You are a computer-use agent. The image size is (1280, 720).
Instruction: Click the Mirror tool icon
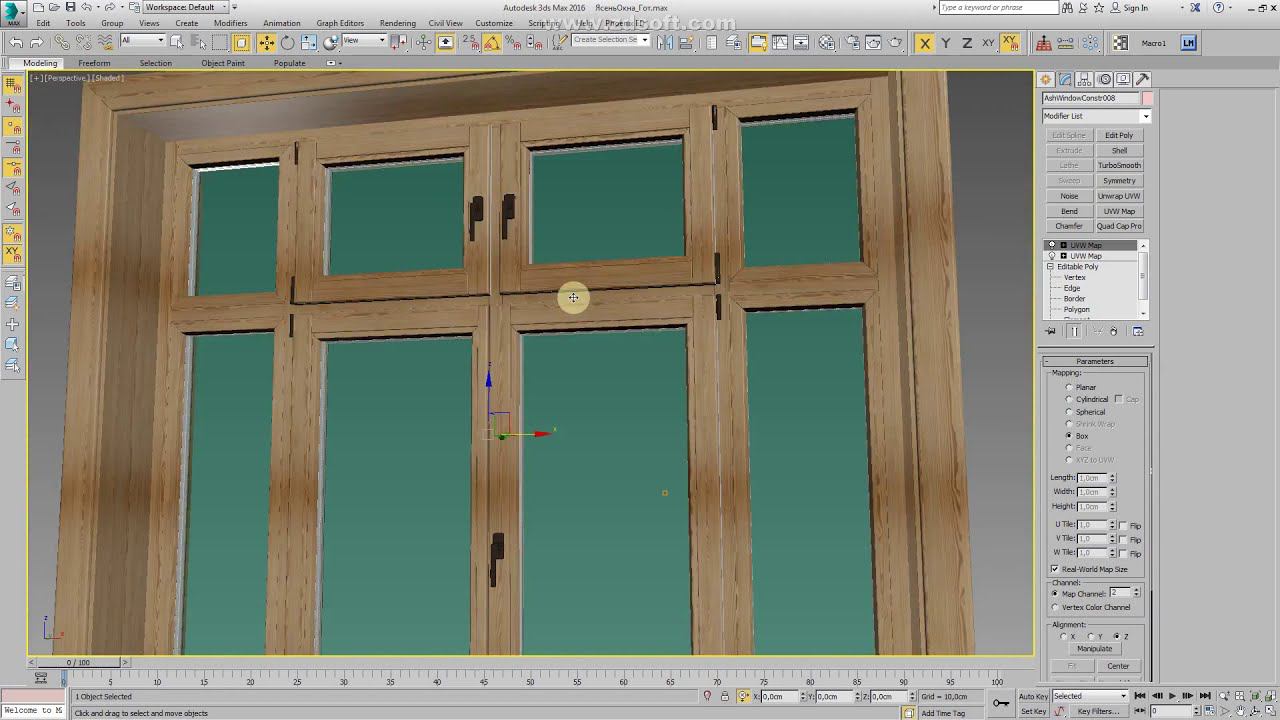665,43
